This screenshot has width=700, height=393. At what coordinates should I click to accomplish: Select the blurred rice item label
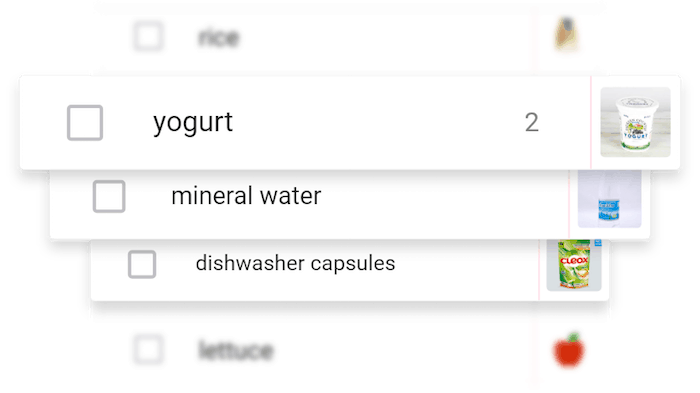click(219, 38)
